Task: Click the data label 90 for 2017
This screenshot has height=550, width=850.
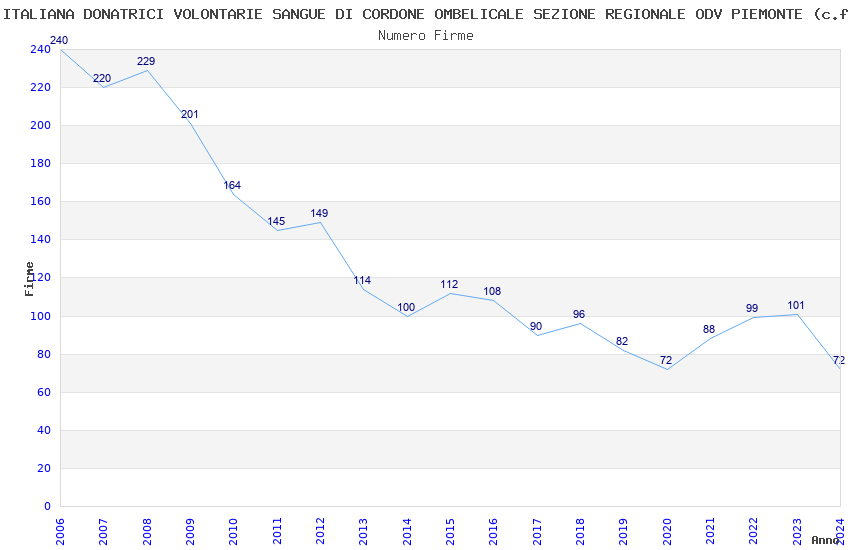Action: point(536,326)
